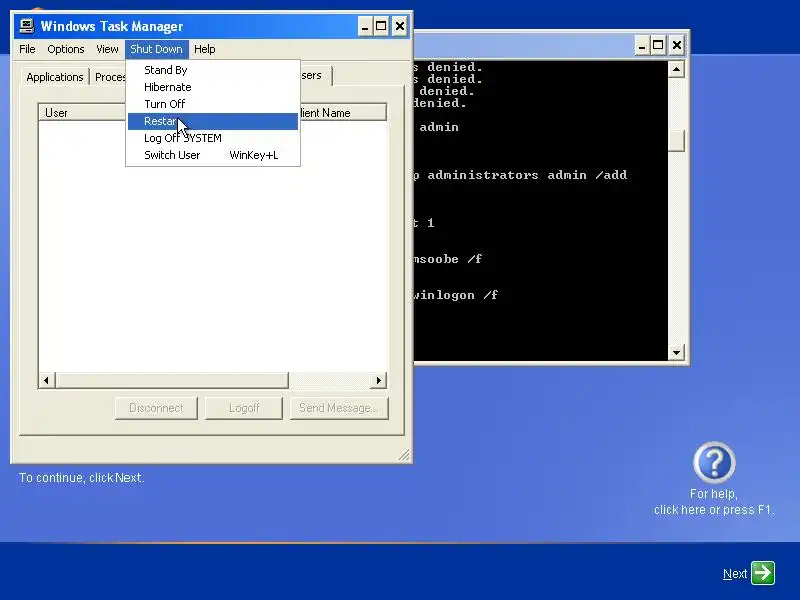Viewport: 800px width, 600px height.
Task: Maximize the Task Manager window
Action: pos(381,26)
